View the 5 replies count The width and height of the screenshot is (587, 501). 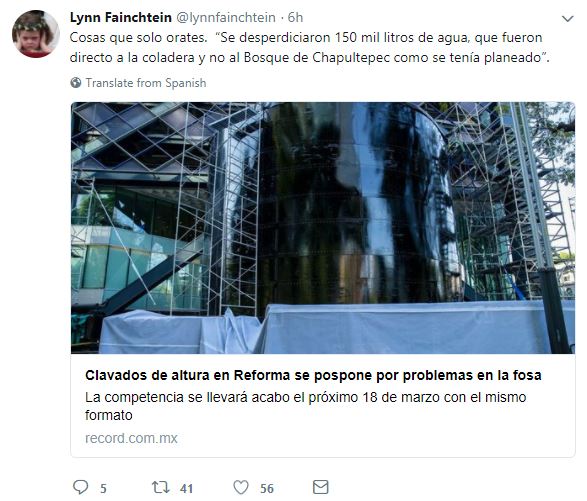103,488
